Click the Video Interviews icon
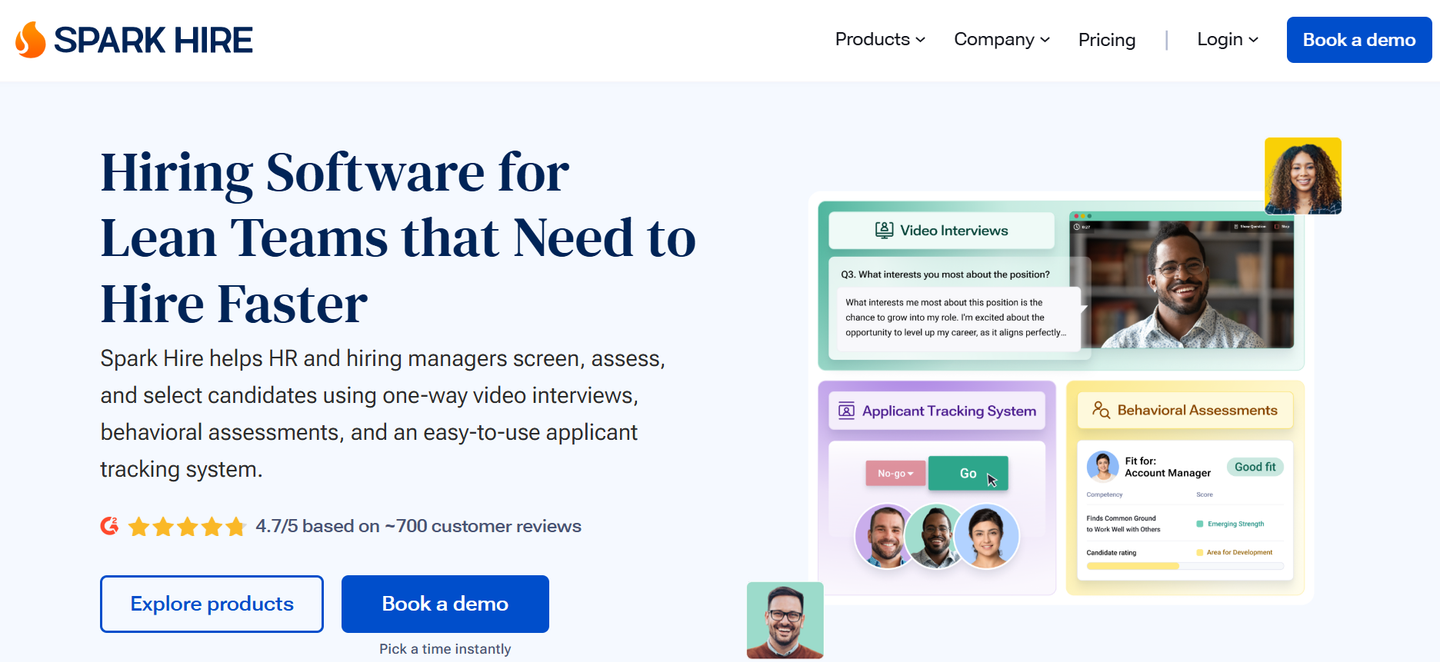The height and width of the screenshot is (662, 1440). tap(884, 230)
